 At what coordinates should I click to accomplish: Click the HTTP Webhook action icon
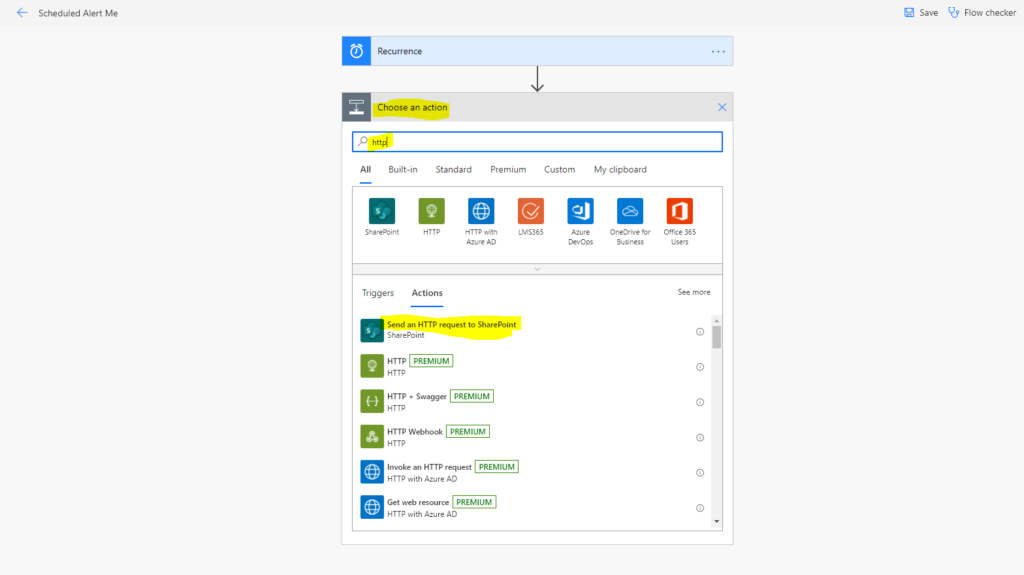(x=372, y=436)
